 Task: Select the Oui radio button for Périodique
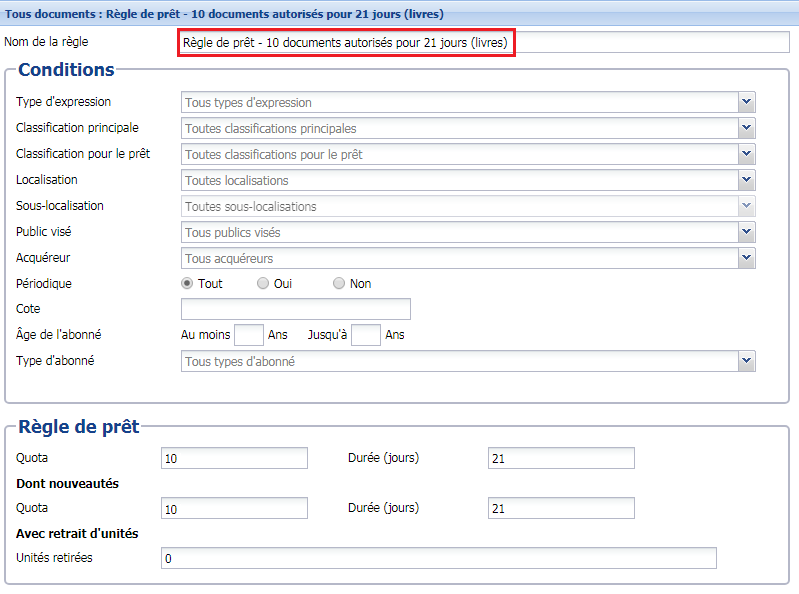[x=263, y=283]
